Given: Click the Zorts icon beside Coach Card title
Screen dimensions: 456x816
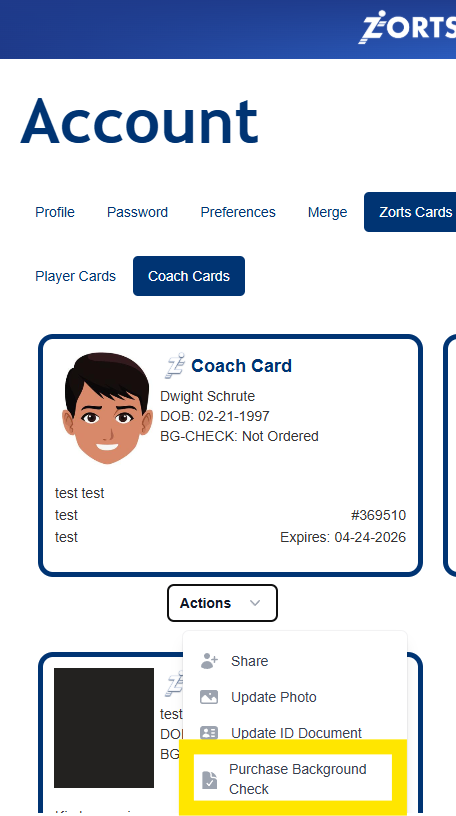Looking at the screenshot, I should 175,365.
